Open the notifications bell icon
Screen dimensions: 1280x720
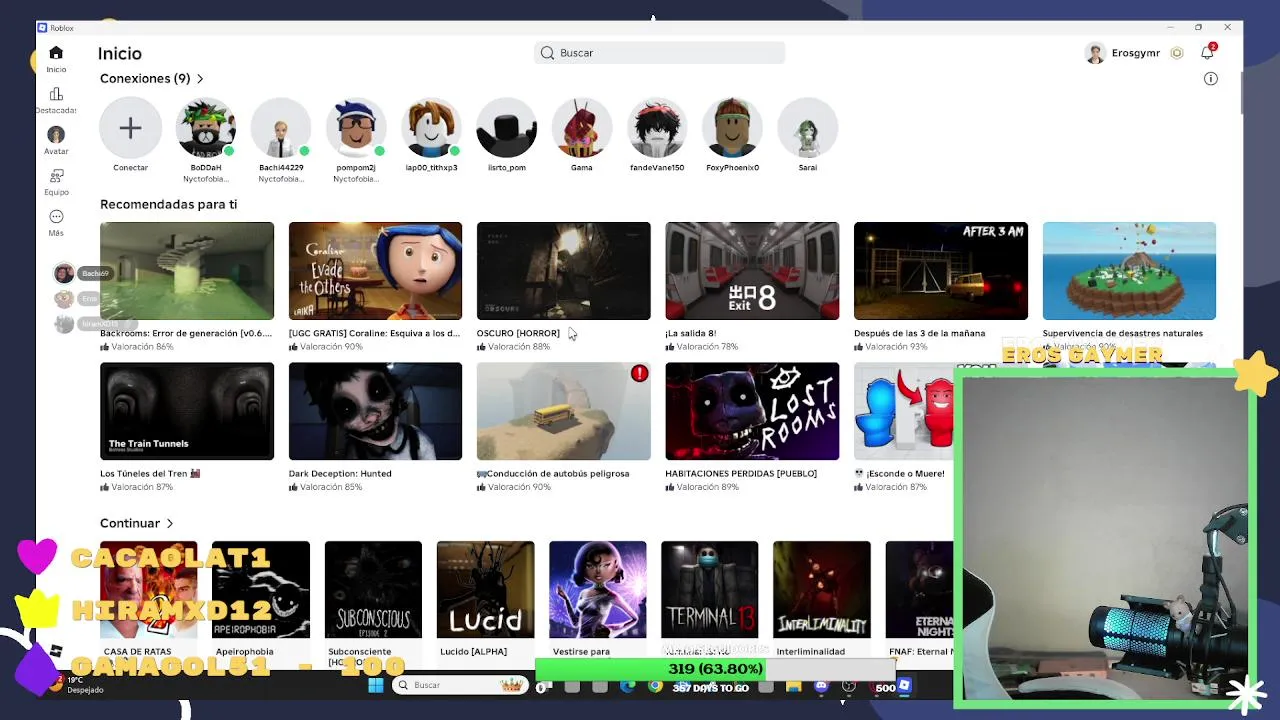coord(1208,52)
